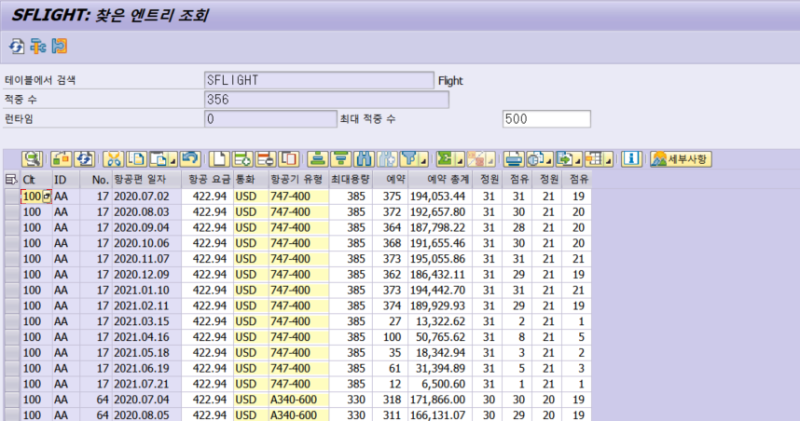This screenshot has height=421, width=800.
Task: Click the 항공편 일자 column header
Action: 147,180
